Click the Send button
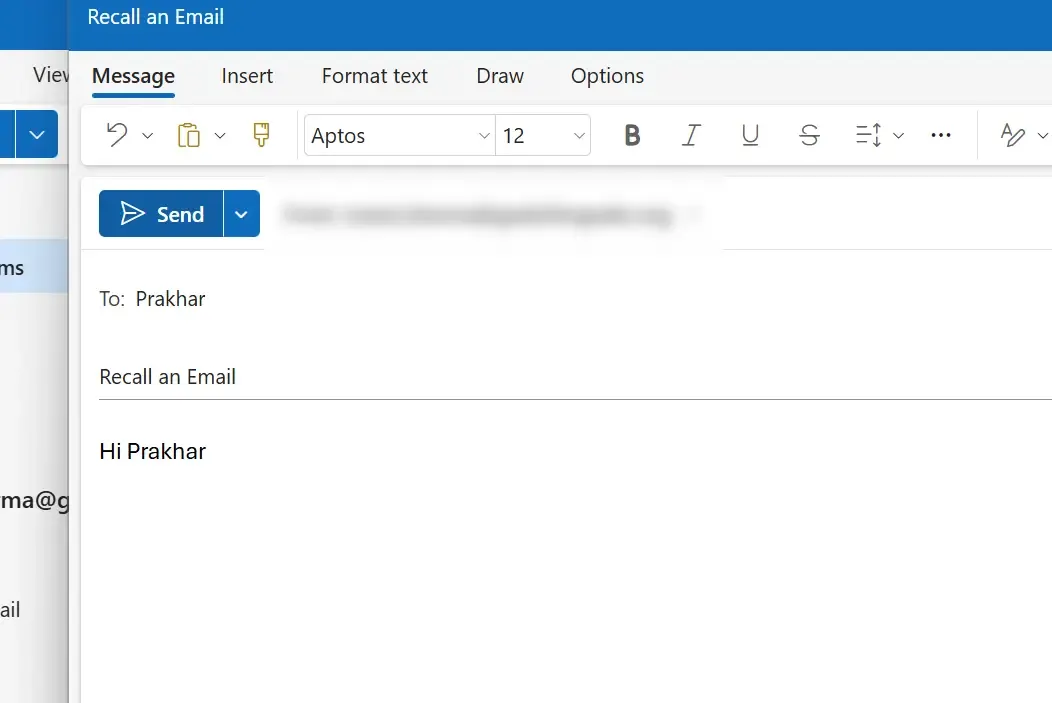The height and width of the screenshot is (703, 1052). point(161,214)
